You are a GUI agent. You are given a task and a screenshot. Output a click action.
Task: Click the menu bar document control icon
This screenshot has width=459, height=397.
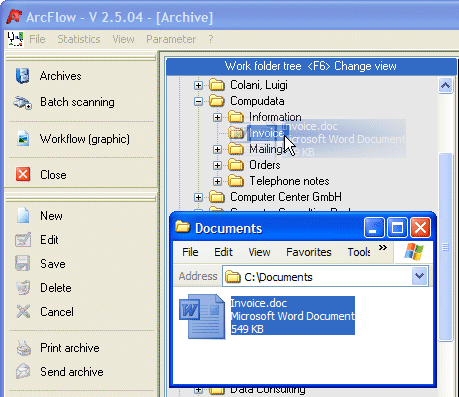[x=15, y=39]
